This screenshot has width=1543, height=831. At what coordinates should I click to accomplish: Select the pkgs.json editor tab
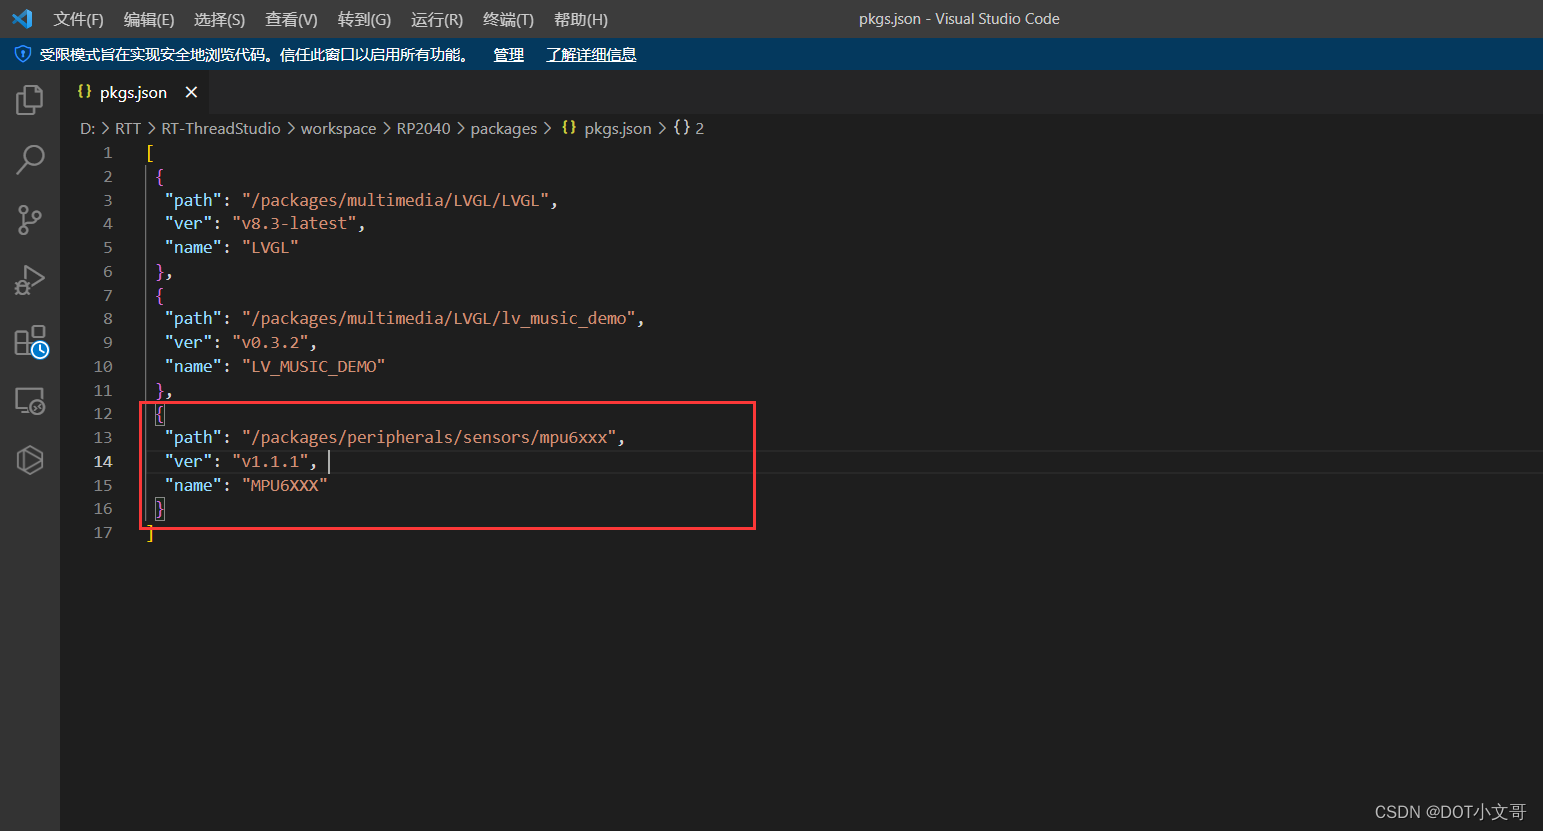click(x=135, y=92)
